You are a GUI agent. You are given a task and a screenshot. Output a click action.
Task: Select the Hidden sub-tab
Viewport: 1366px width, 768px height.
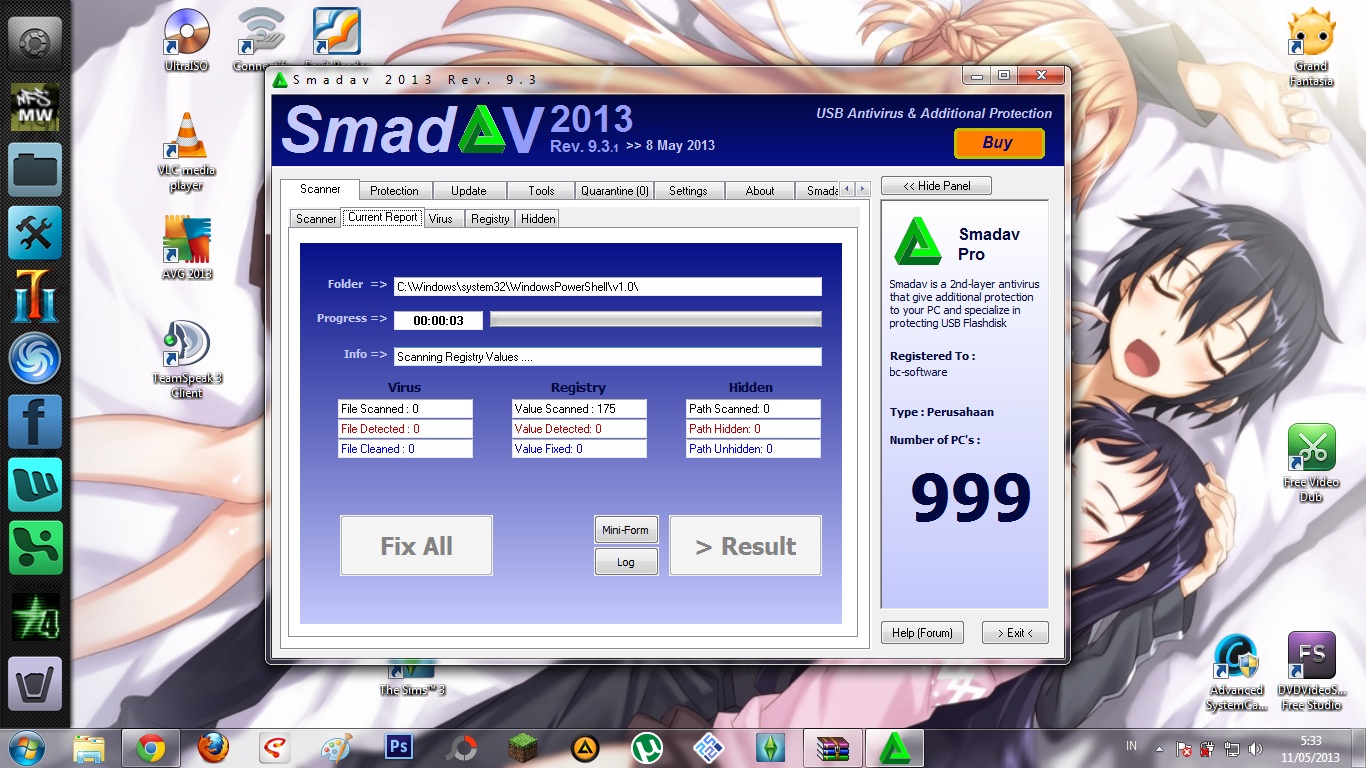click(x=538, y=218)
